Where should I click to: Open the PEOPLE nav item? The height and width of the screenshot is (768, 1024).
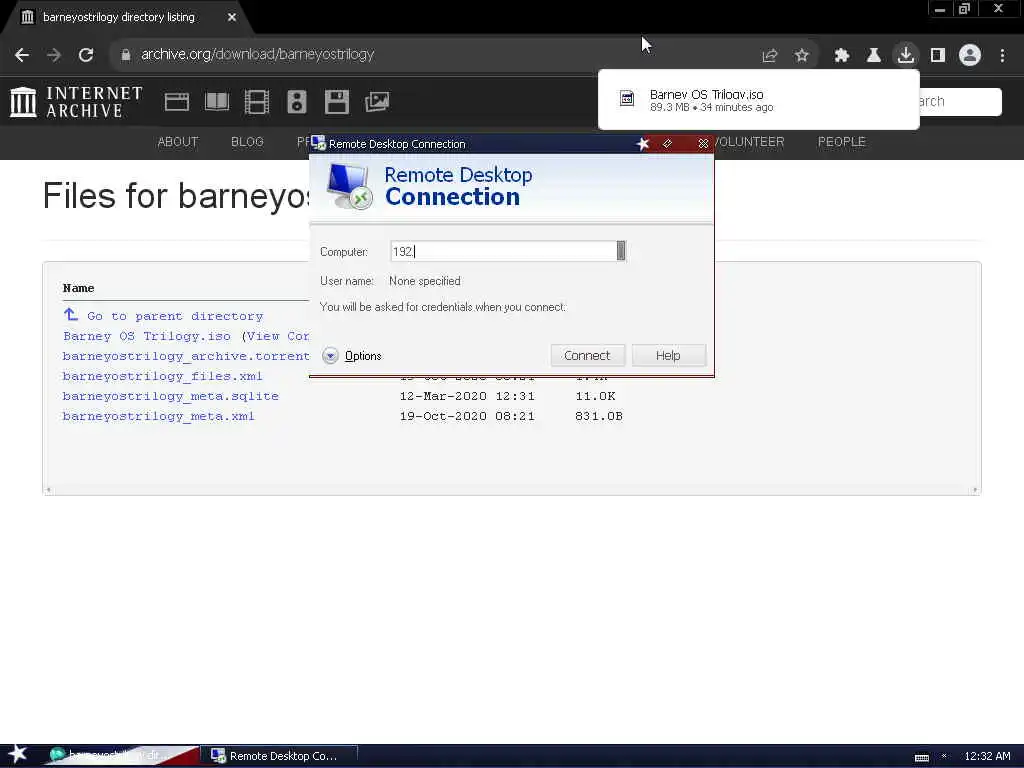point(842,142)
